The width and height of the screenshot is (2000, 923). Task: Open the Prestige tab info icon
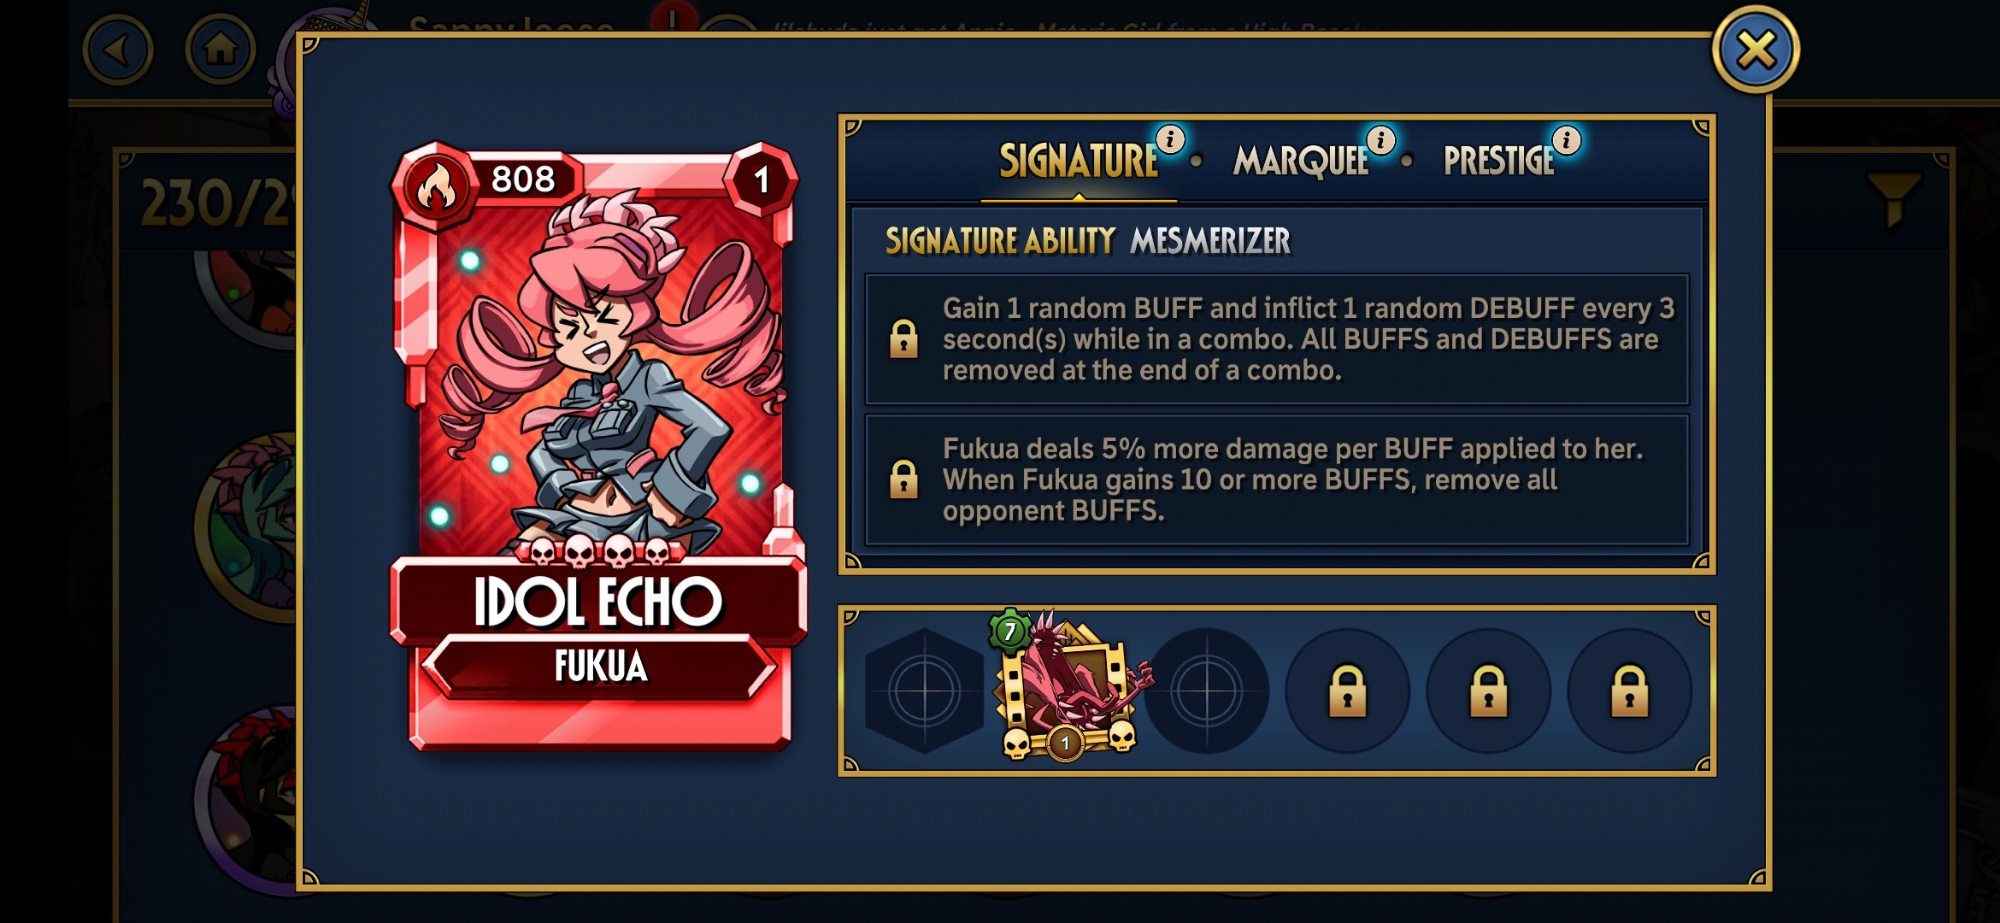click(1567, 140)
